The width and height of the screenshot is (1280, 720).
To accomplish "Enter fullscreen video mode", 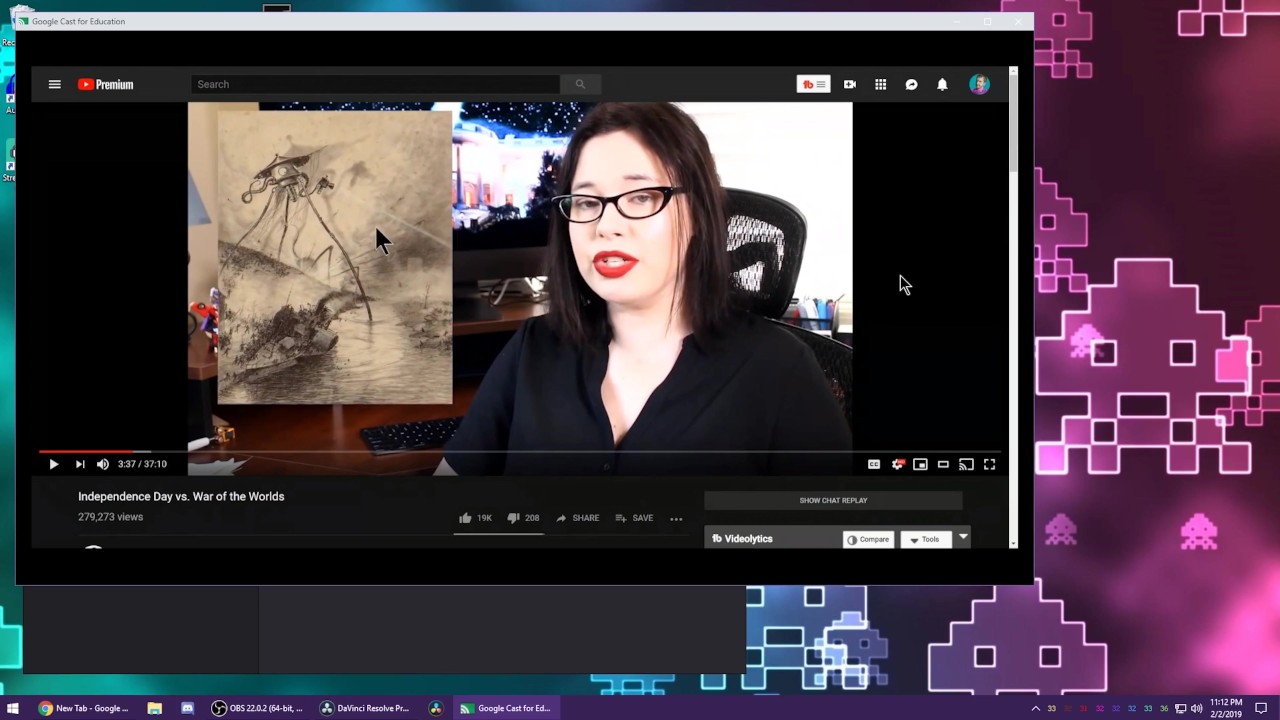I will (x=989, y=464).
